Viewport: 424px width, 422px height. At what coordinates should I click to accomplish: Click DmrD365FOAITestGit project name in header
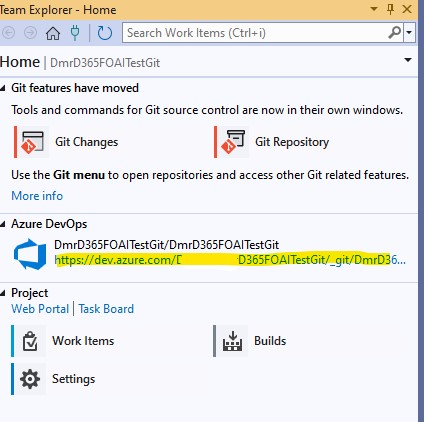click(x=105, y=63)
